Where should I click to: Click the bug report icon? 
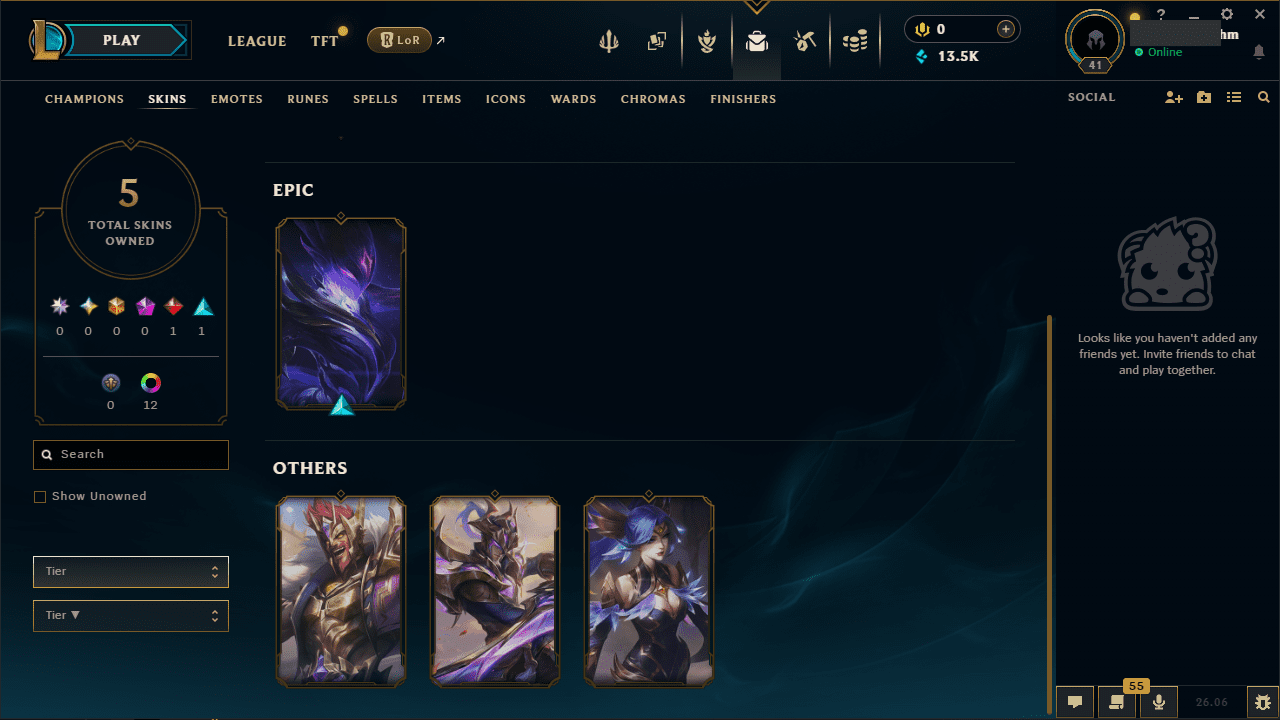coord(1263,702)
